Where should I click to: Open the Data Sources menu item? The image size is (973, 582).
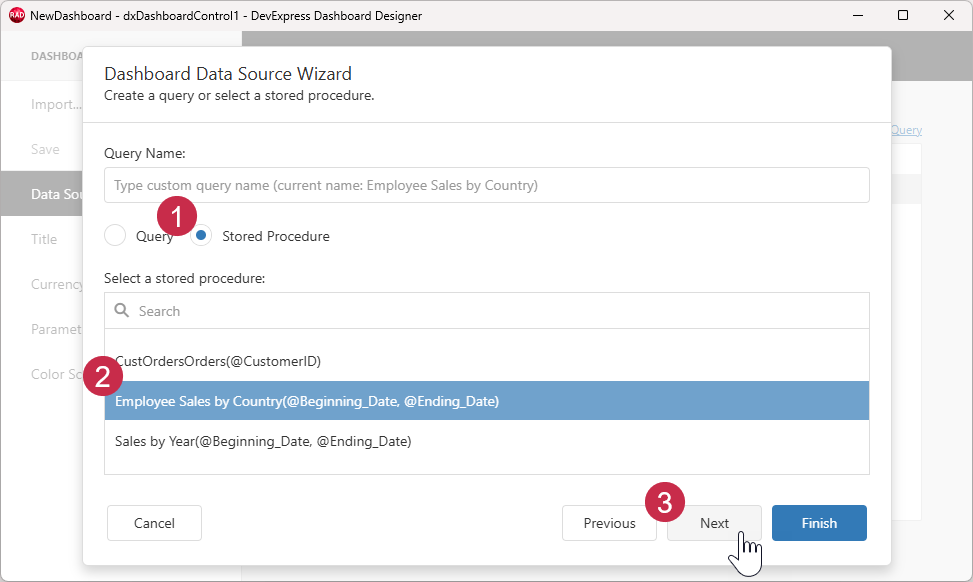click(x=42, y=194)
